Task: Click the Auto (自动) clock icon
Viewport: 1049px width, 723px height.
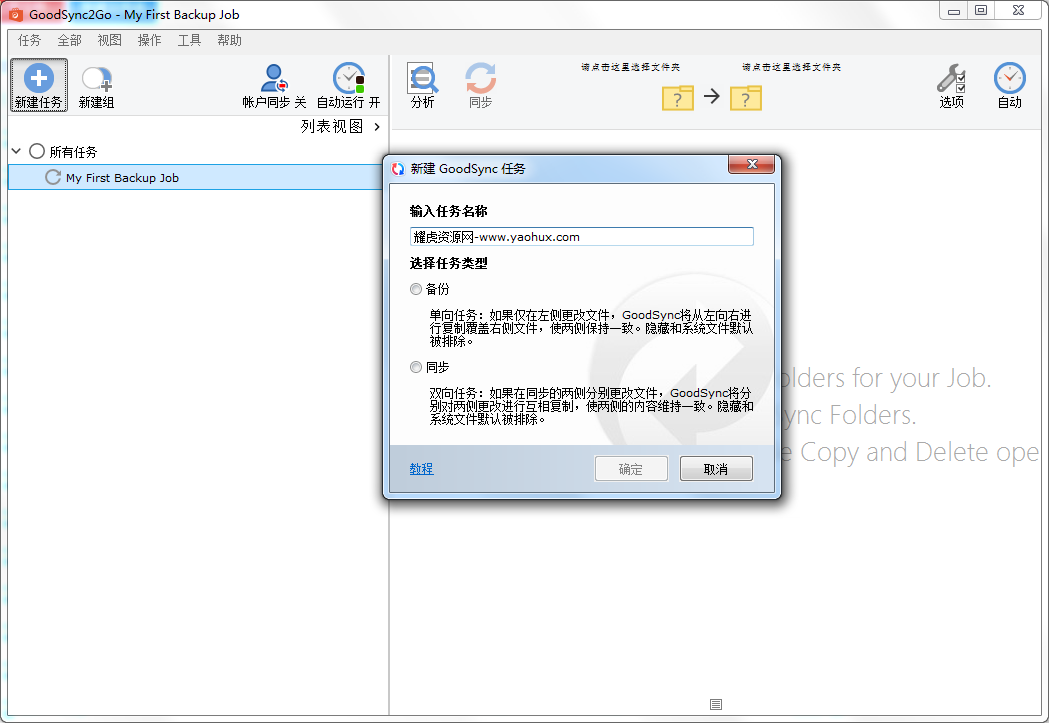Action: pos(1009,79)
